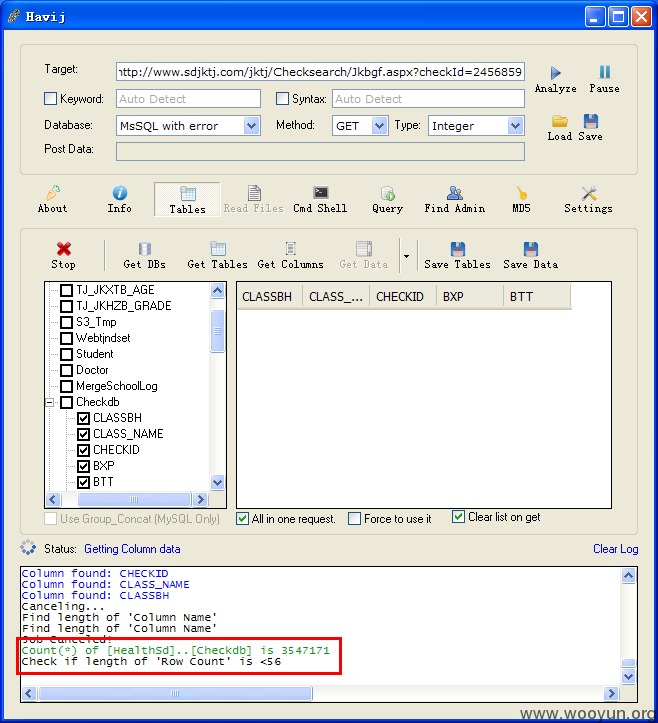Screen dimensions: 658x723
Task: Open the Database dropdown
Action: (x=251, y=125)
